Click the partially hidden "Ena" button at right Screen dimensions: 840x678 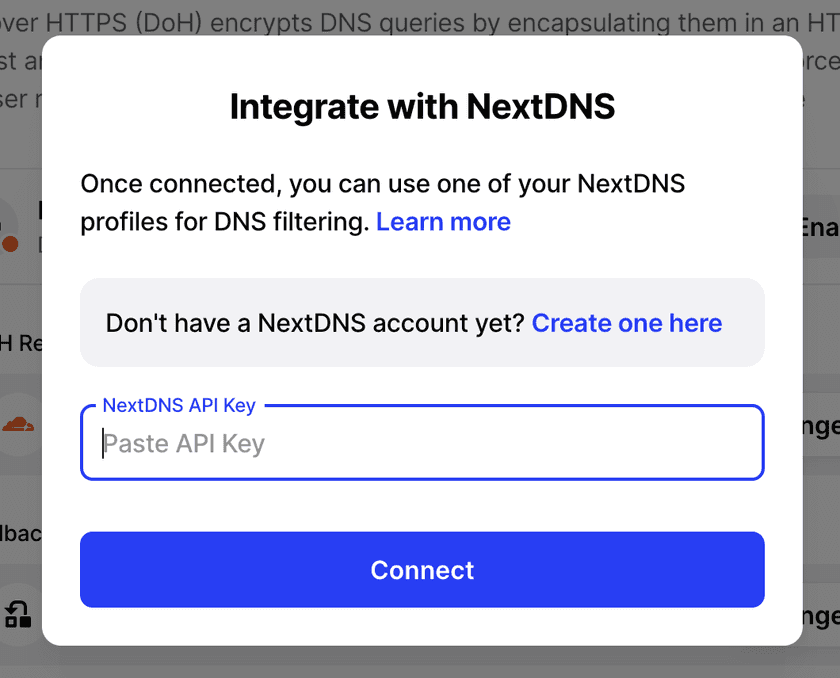[820, 228]
